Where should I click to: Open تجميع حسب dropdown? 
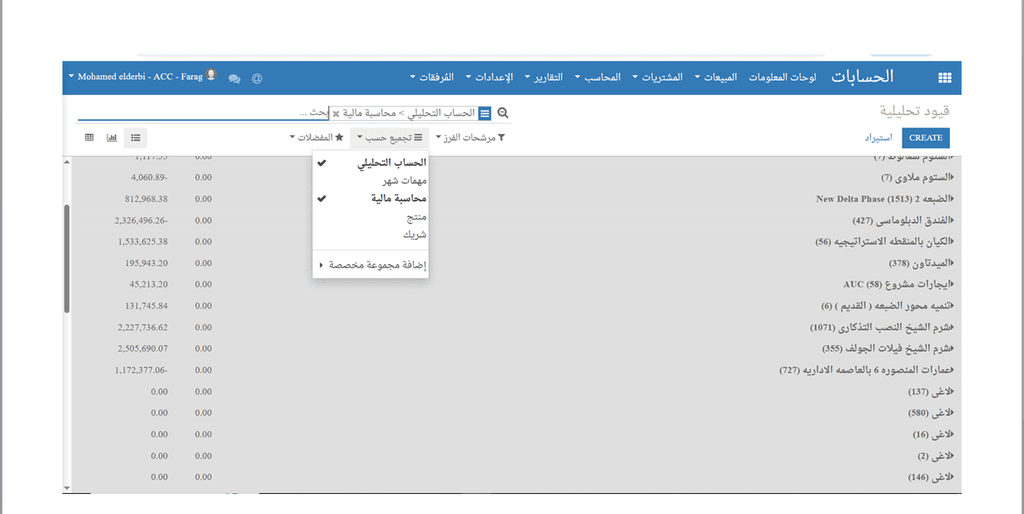click(390, 138)
